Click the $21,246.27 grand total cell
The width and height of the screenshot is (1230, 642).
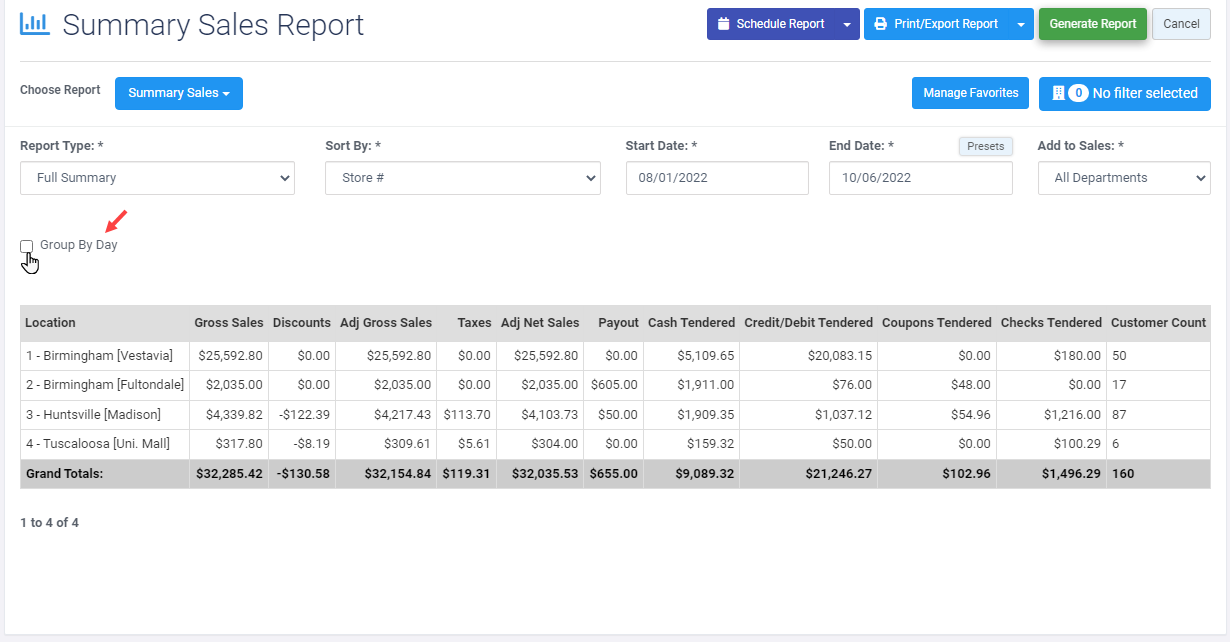pyautogui.click(x=838, y=474)
